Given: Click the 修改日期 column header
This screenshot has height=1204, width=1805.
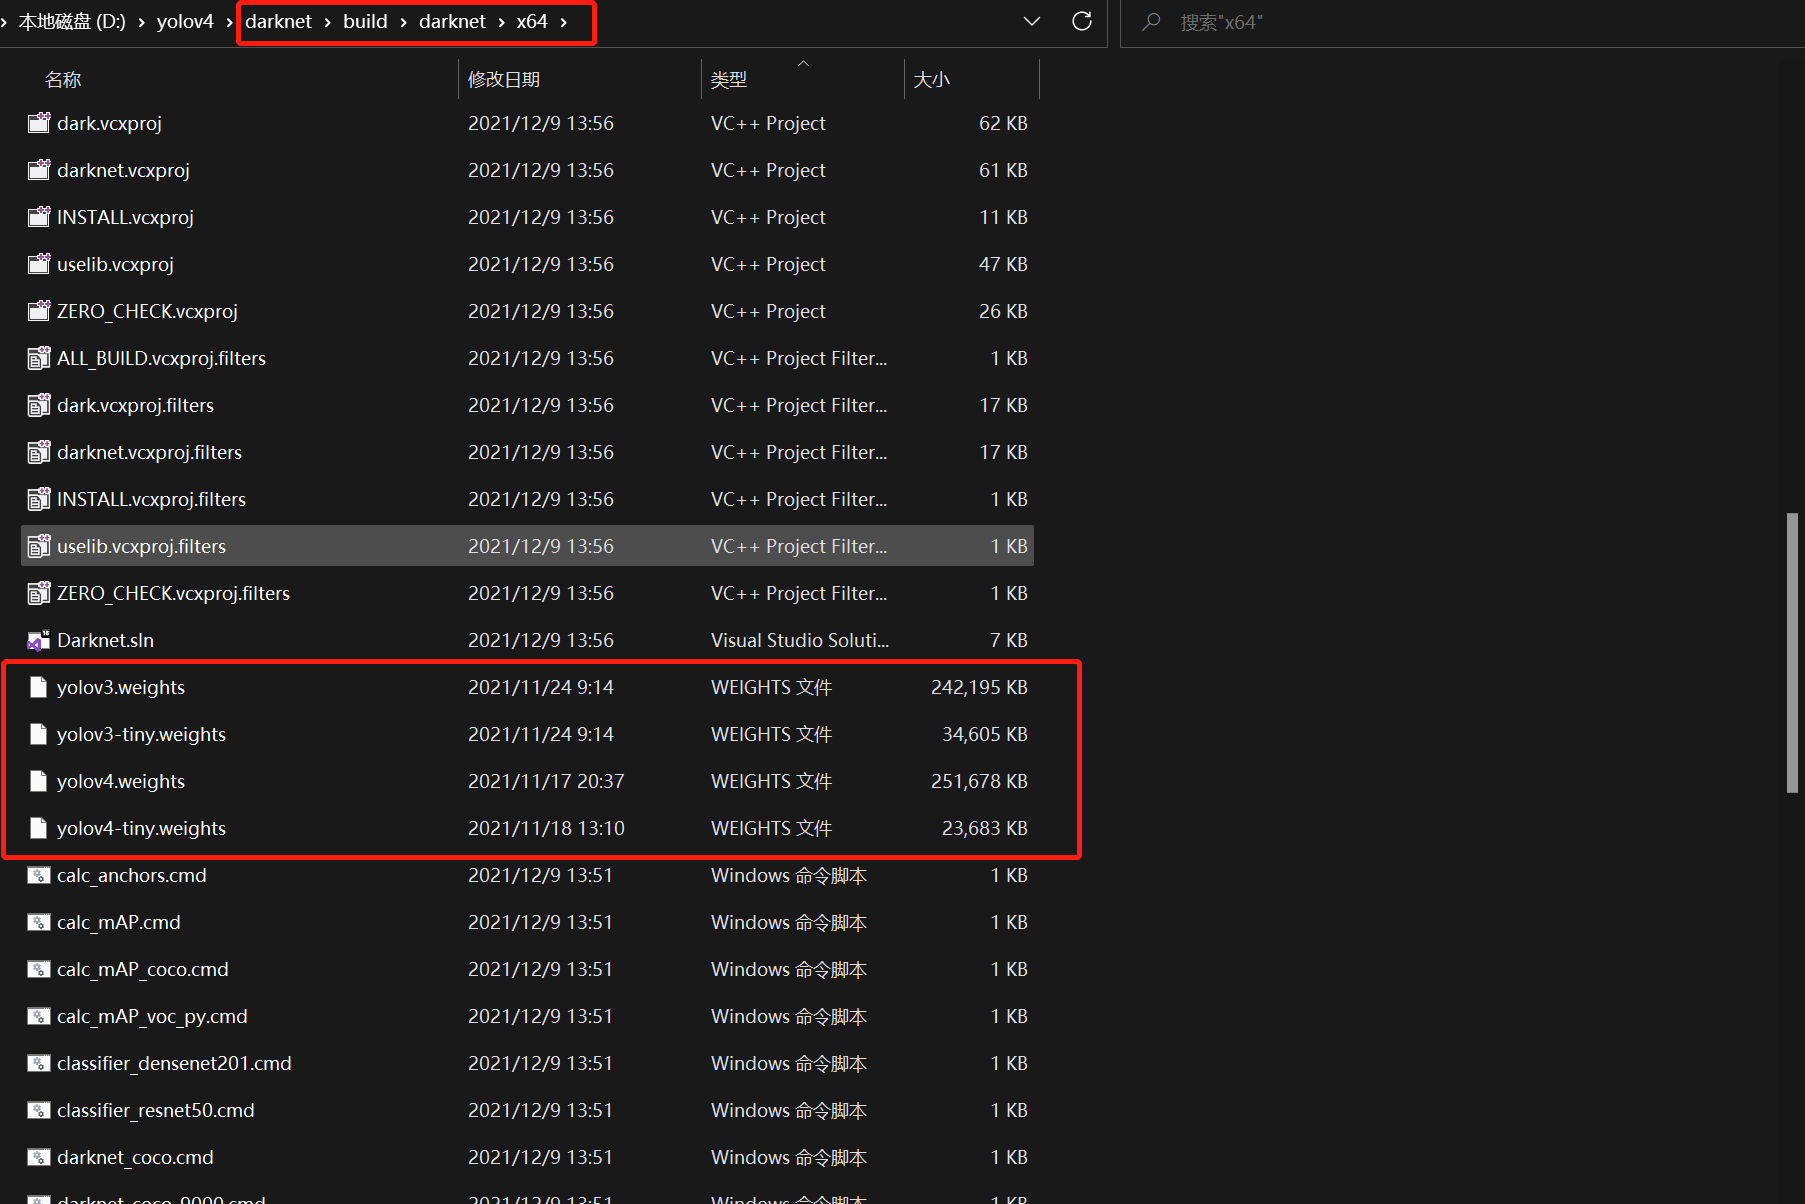Looking at the screenshot, I should pos(504,79).
